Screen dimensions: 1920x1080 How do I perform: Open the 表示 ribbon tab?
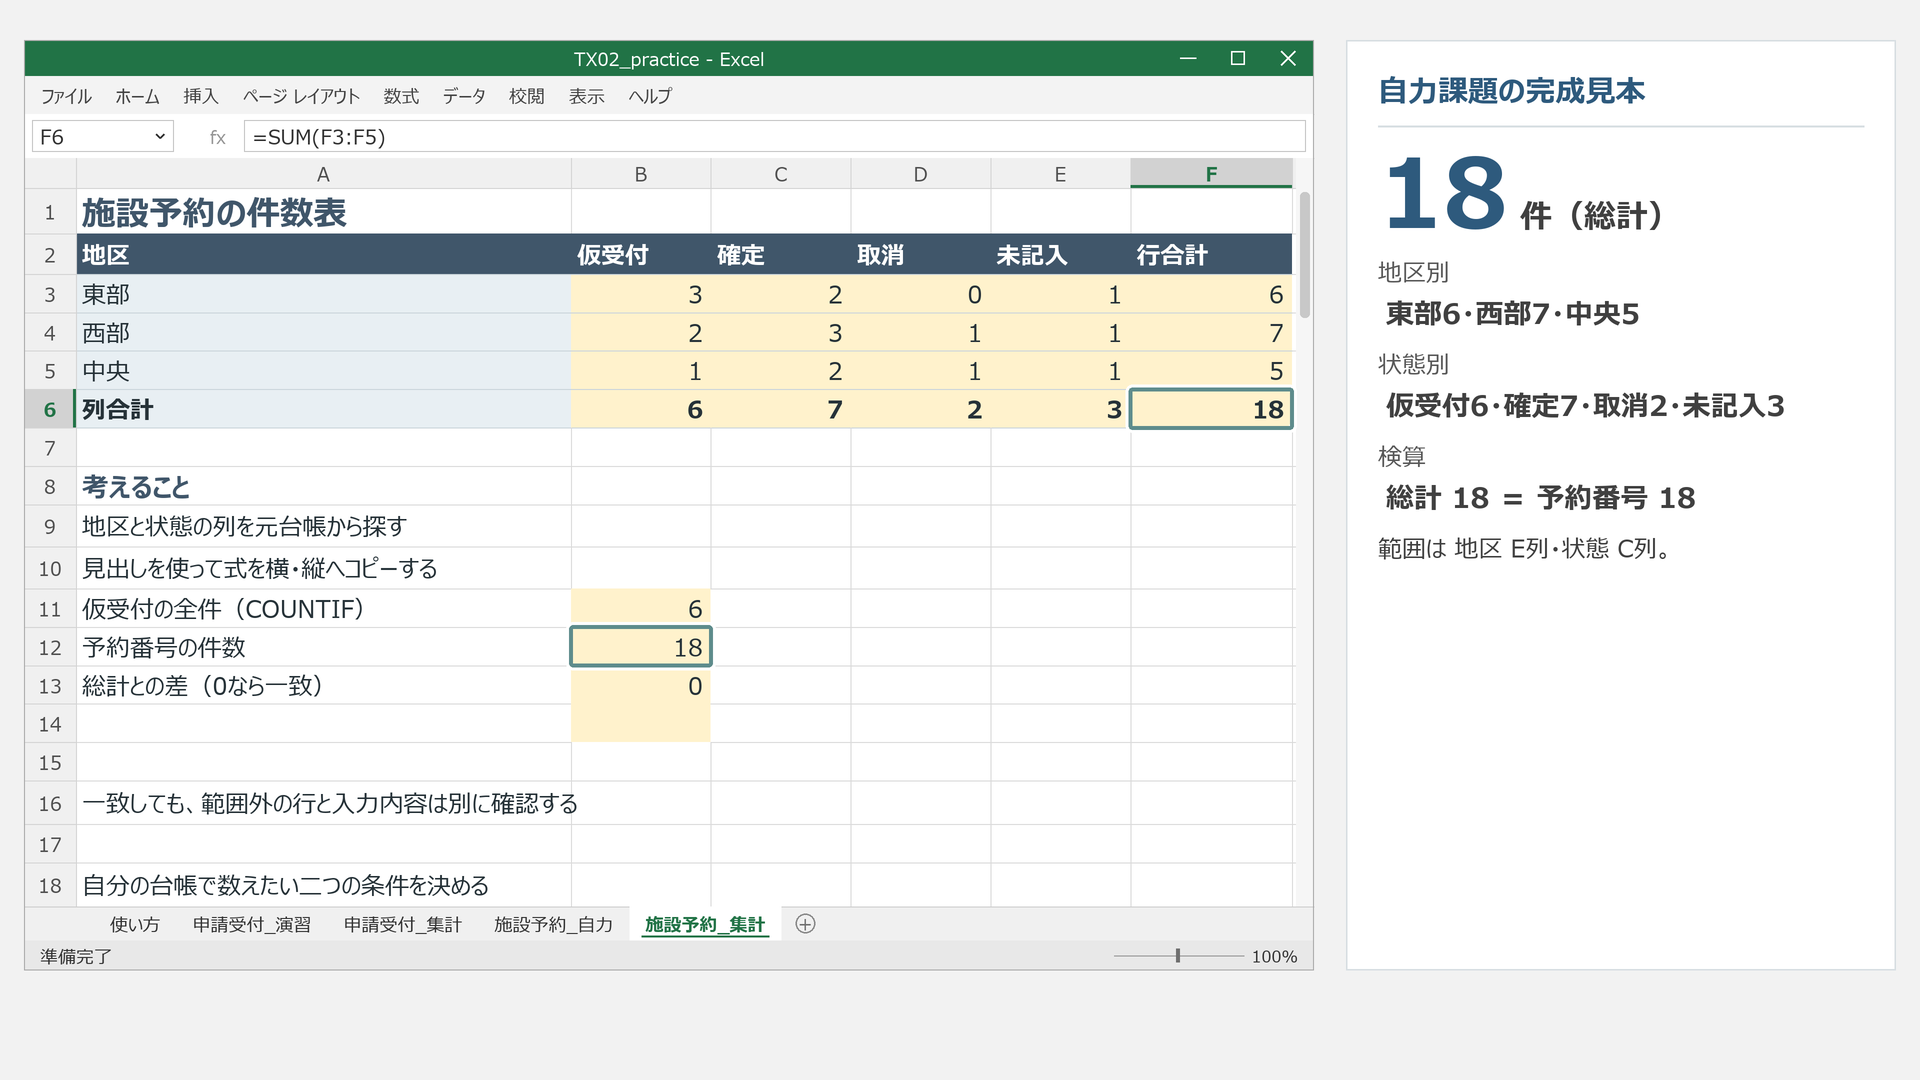[x=587, y=96]
